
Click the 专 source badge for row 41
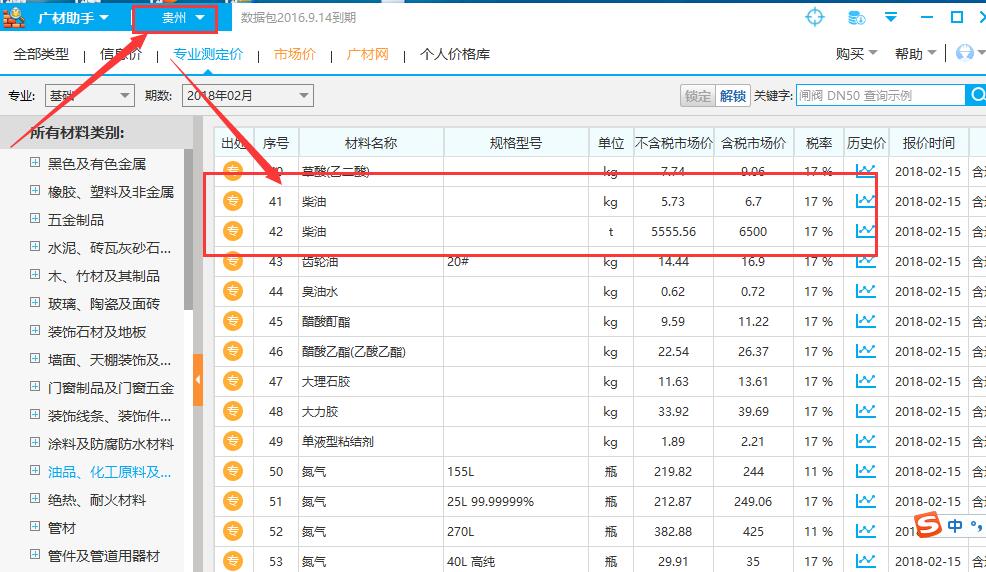coord(233,201)
